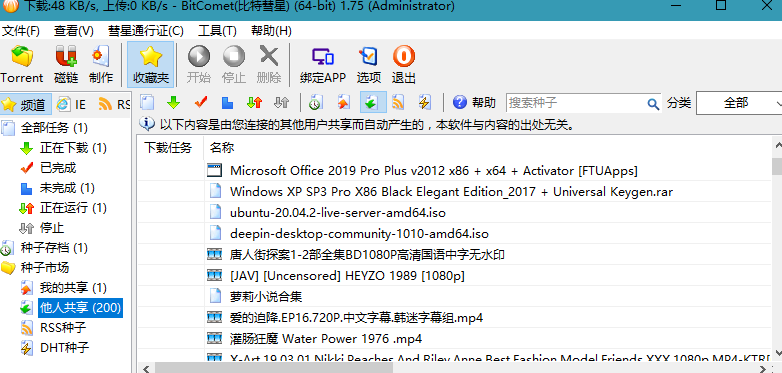Filter unfinished tasks with blue block icon
This screenshot has height=373, width=782.
227,103
